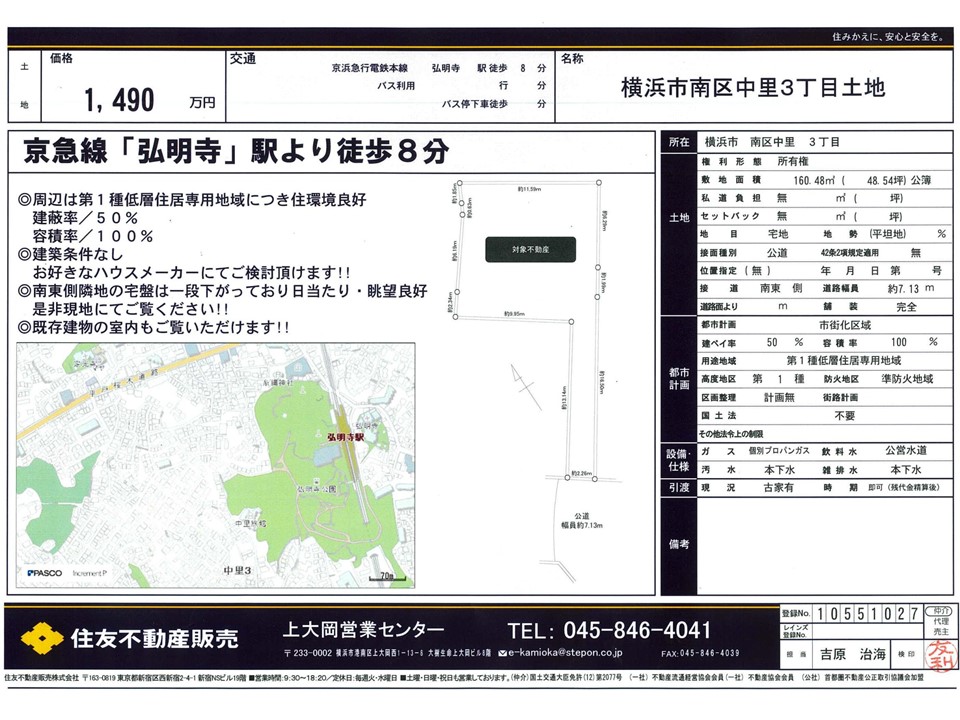Click the property title 横浜市南区中里3丁目土地
960x720 pixels.
tap(752, 88)
